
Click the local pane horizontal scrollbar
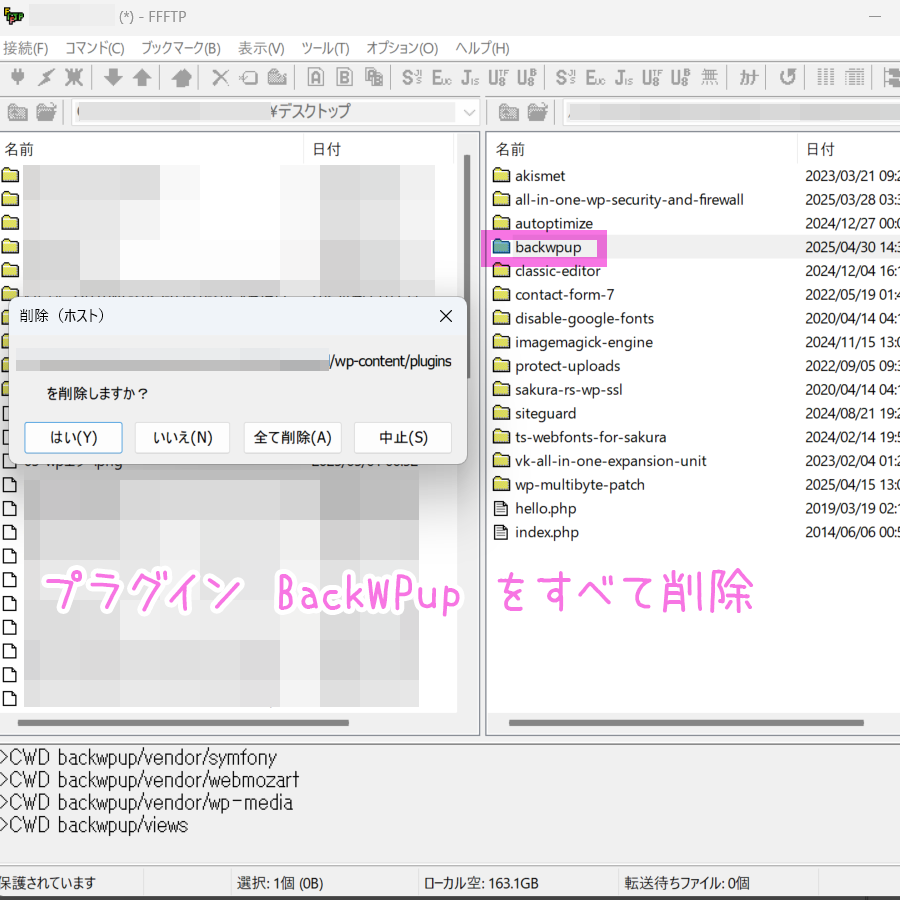(184, 723)
